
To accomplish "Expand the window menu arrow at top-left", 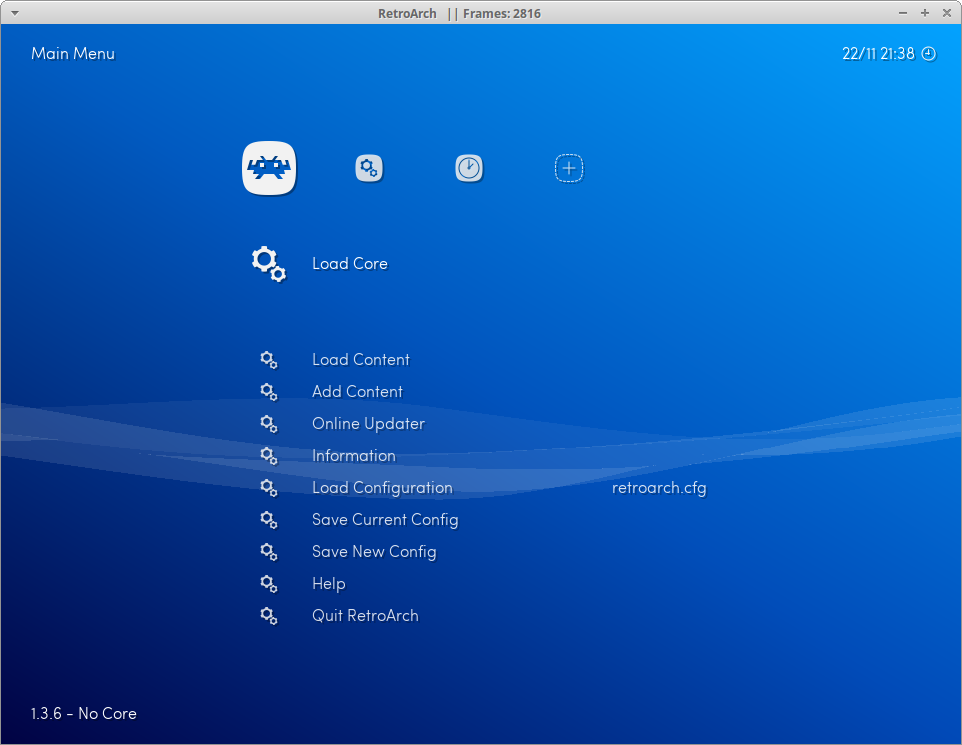I will [x=13, y=13].
